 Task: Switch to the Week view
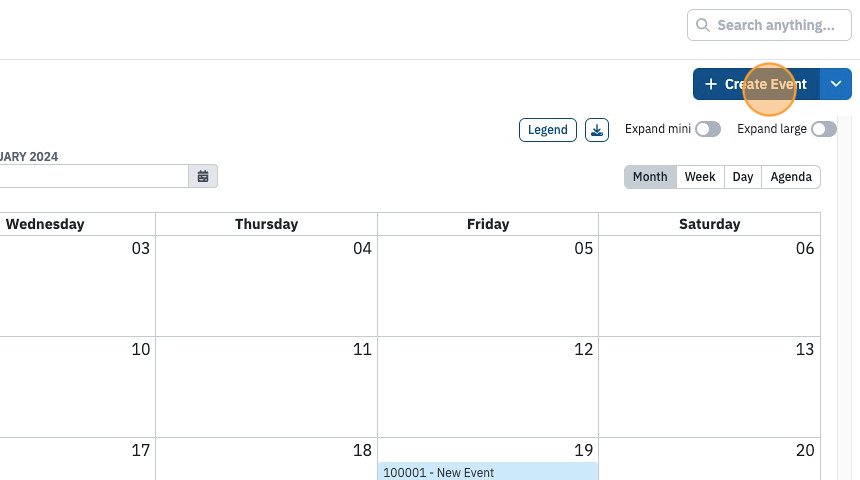[x=700, y=177]
